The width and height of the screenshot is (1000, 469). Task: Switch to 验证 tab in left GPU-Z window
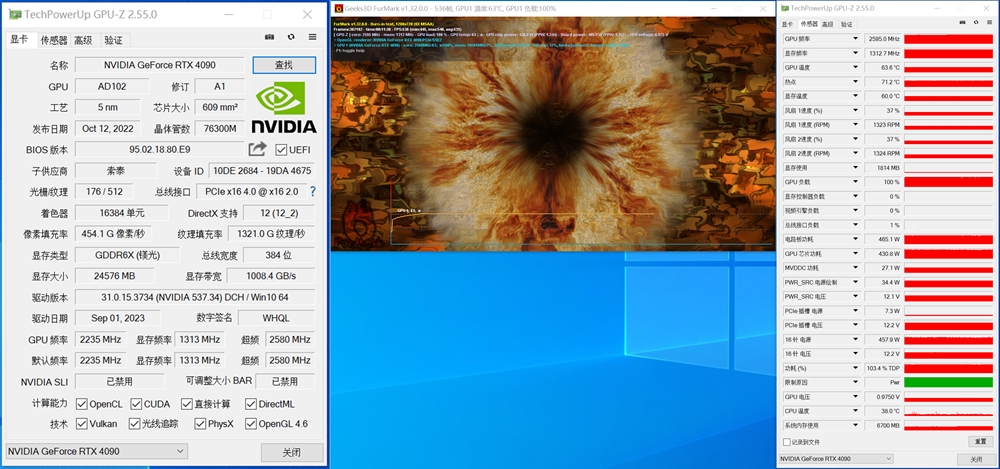[114, 40]
